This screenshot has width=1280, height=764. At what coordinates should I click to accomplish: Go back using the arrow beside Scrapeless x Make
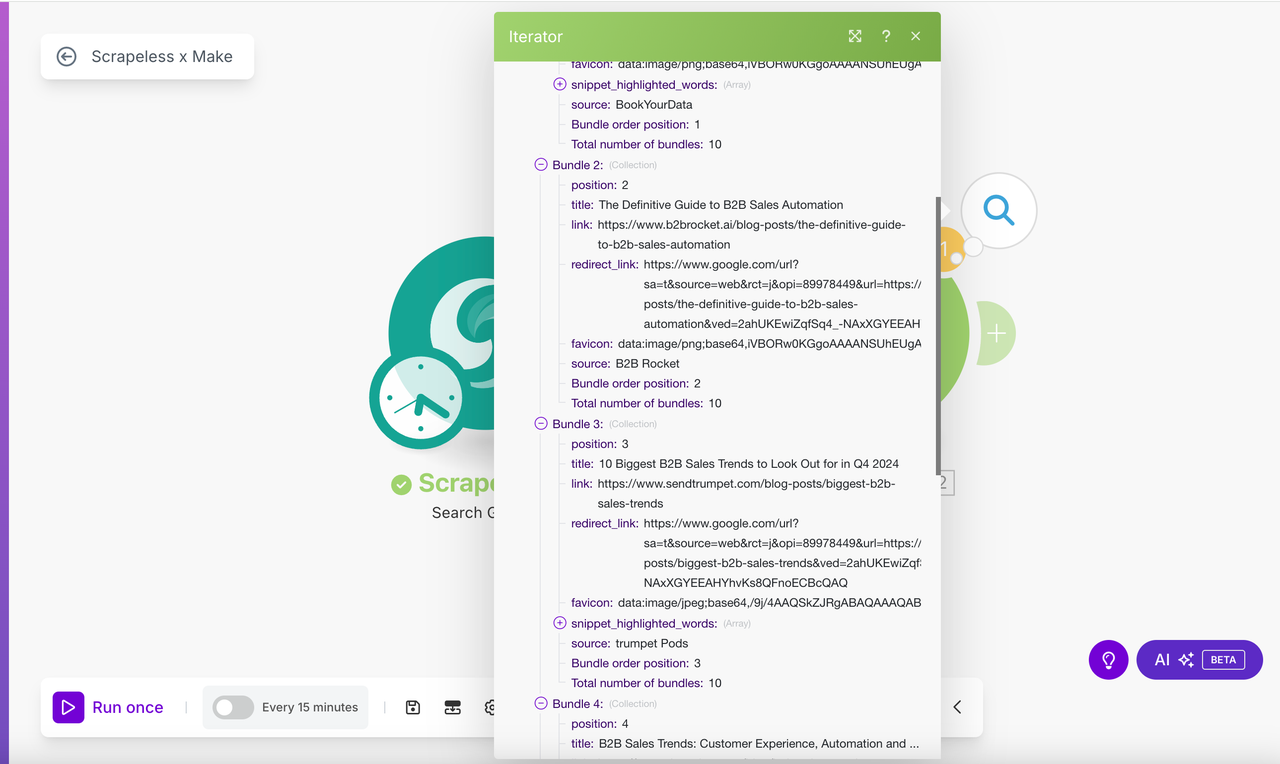(67, 57)
